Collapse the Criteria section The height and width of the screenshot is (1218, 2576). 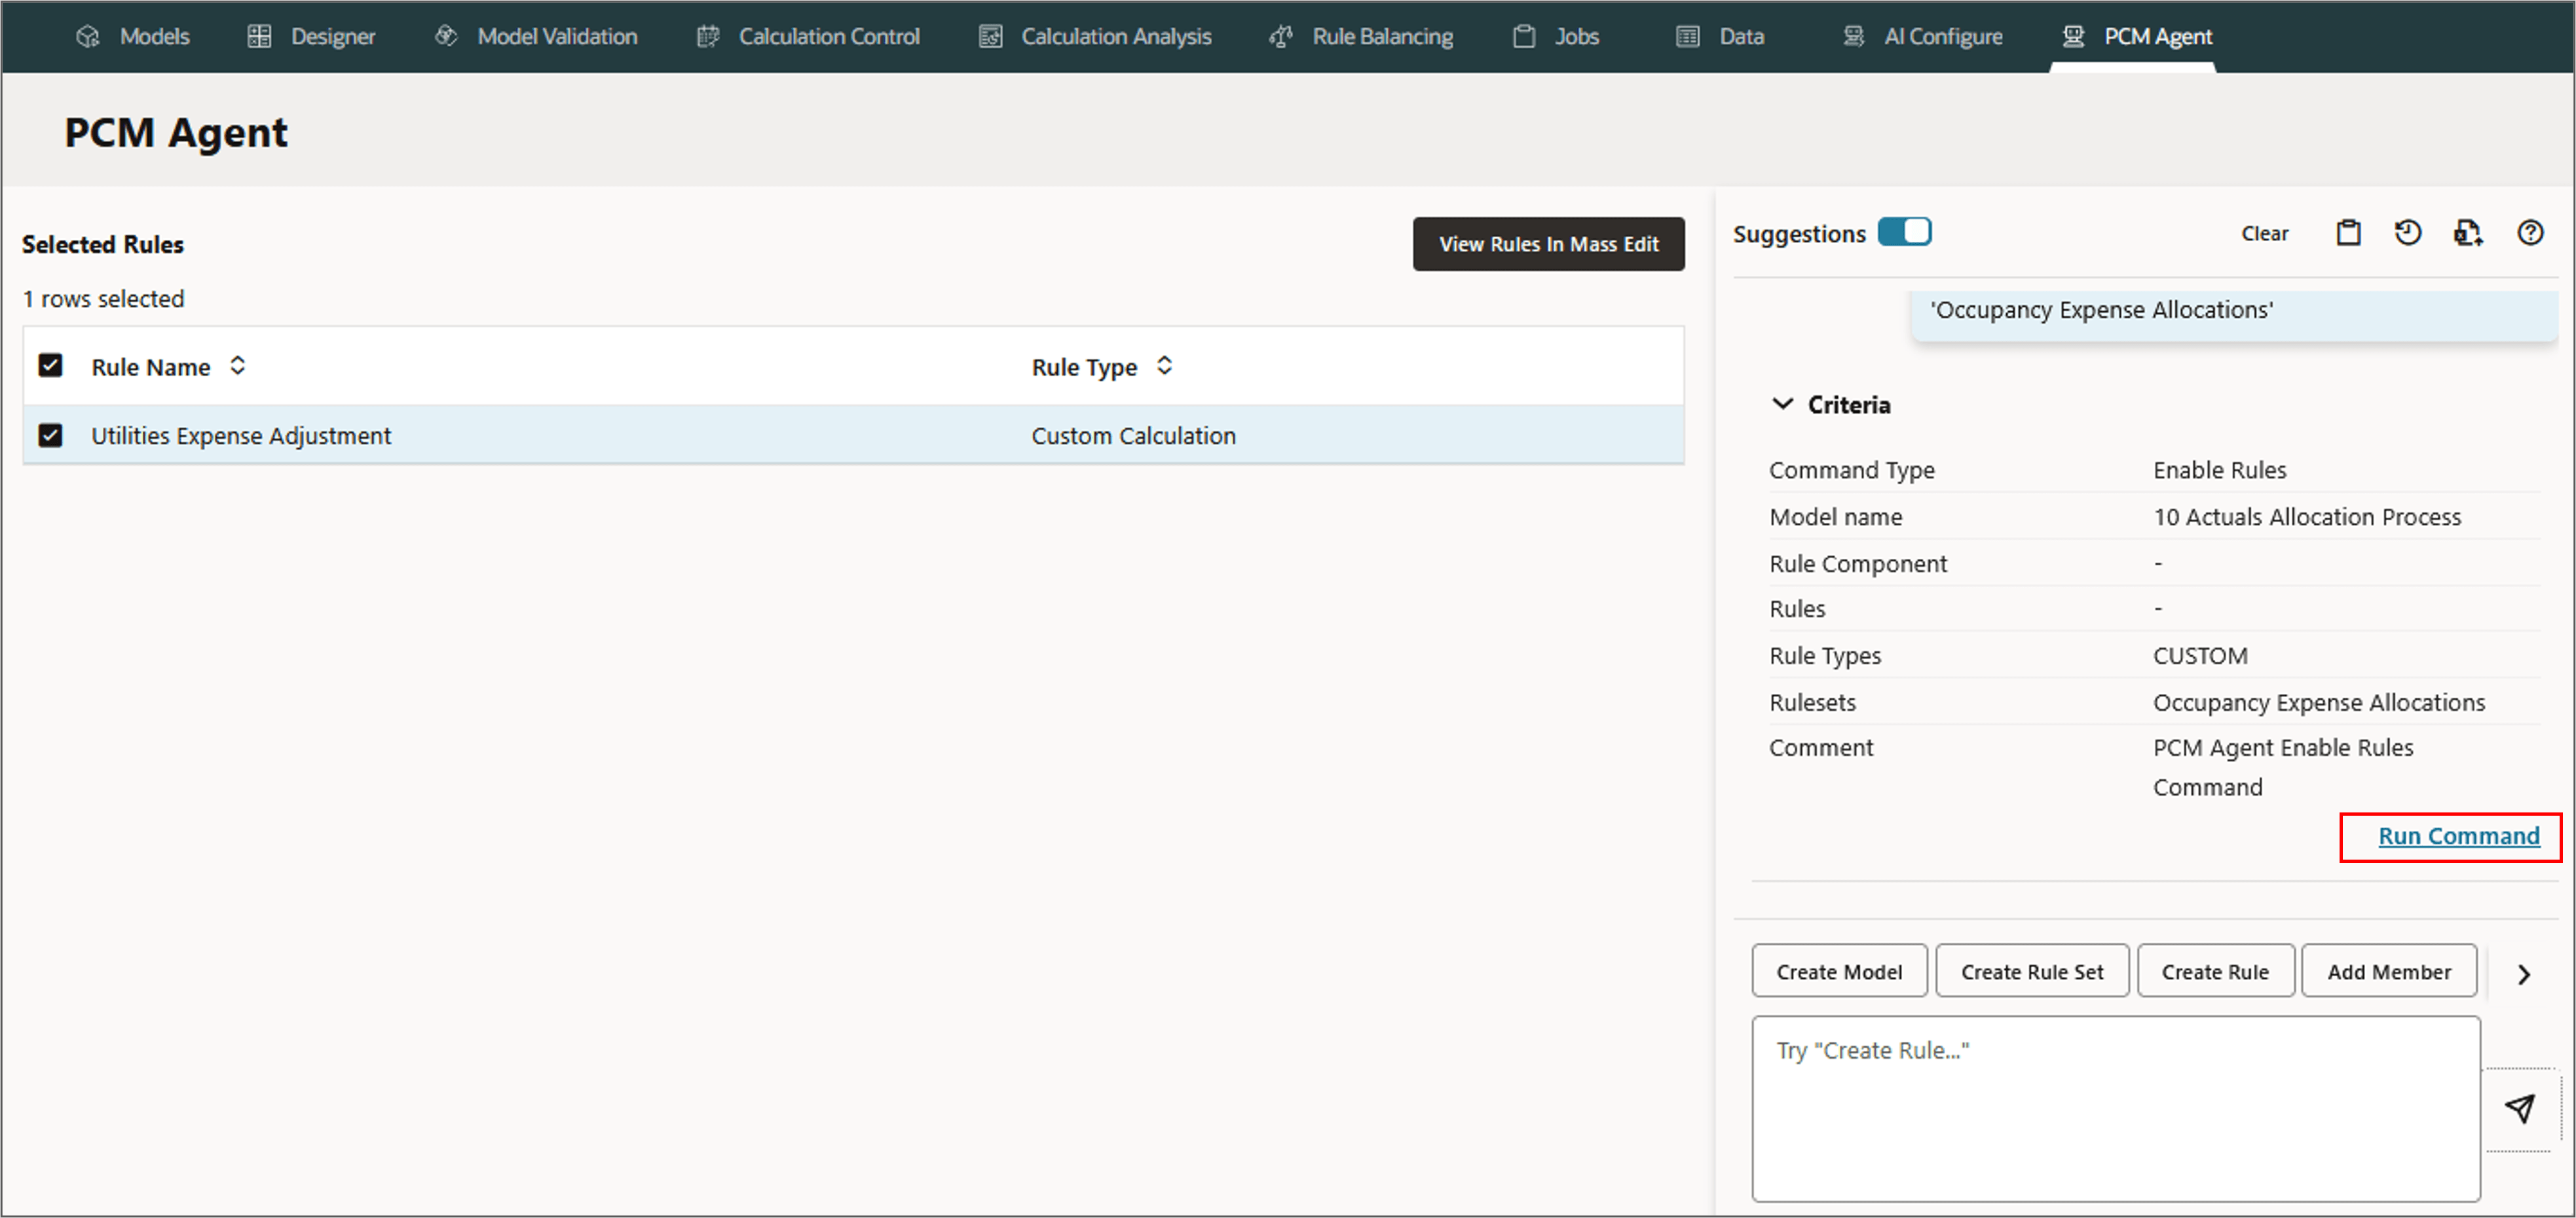[x=1782, y=404]
